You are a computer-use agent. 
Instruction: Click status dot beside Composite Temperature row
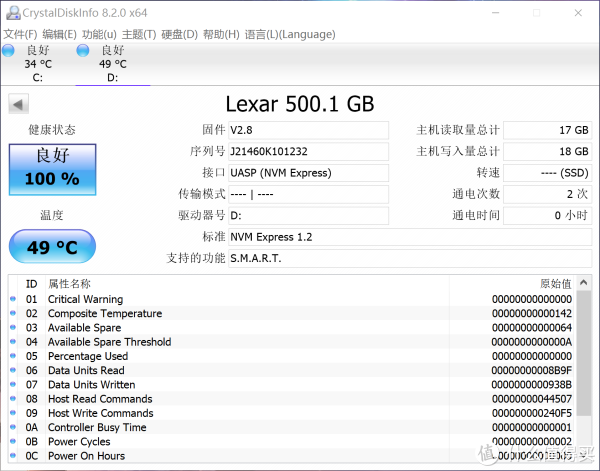[x=13, y=313]
